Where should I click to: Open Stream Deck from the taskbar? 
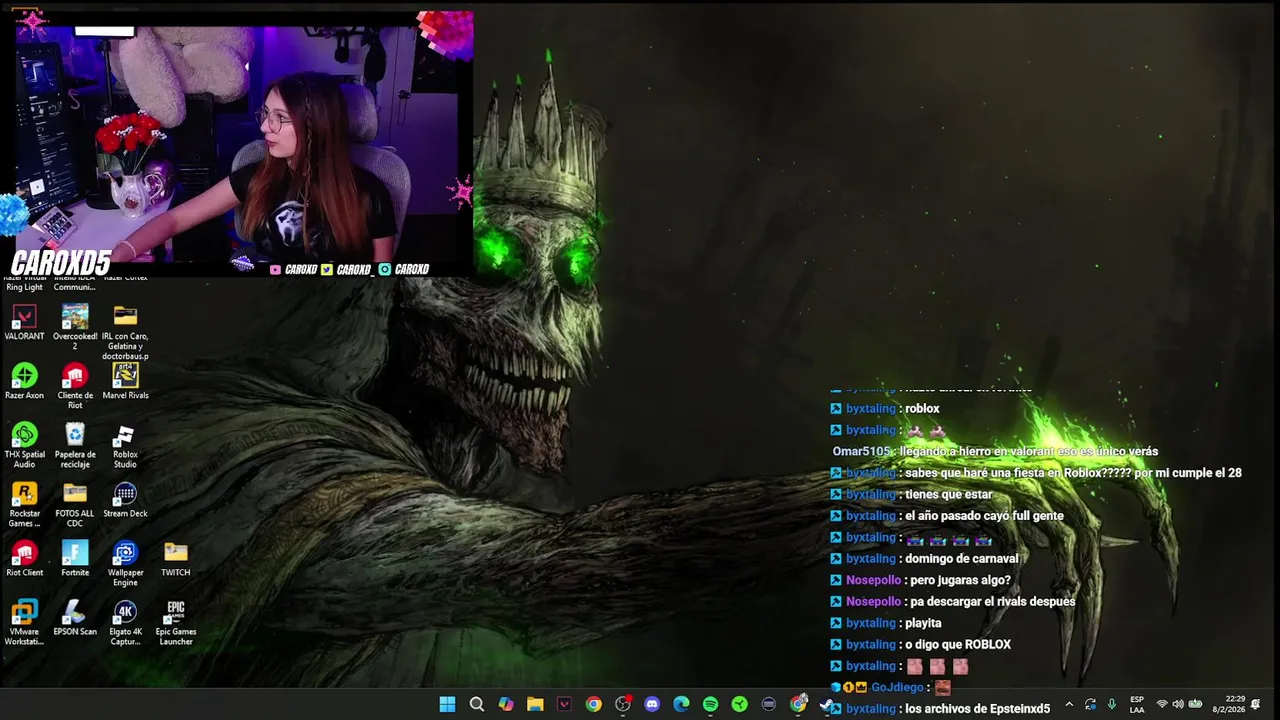tap(768, 704)
